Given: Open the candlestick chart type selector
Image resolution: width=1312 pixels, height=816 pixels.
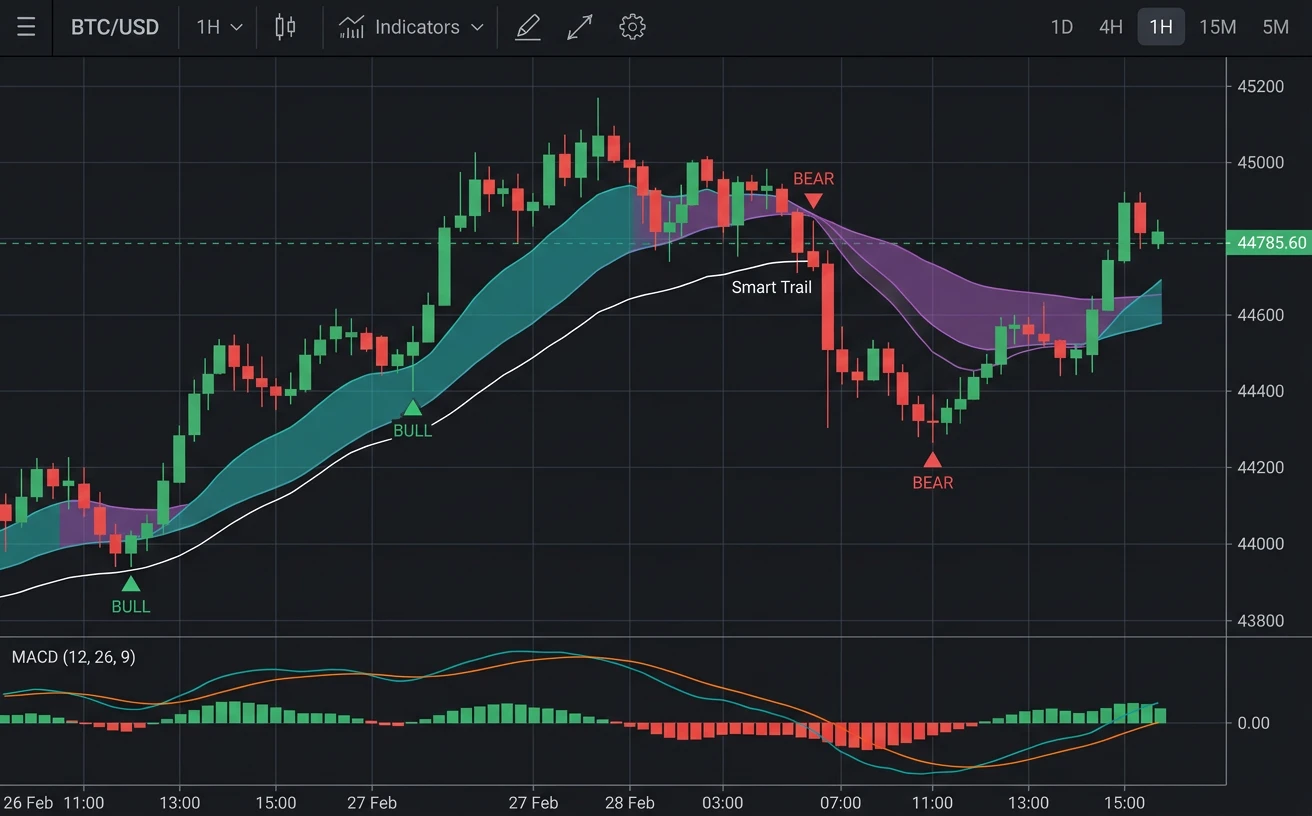Looking at the screenshot, I should coord(285,27).
